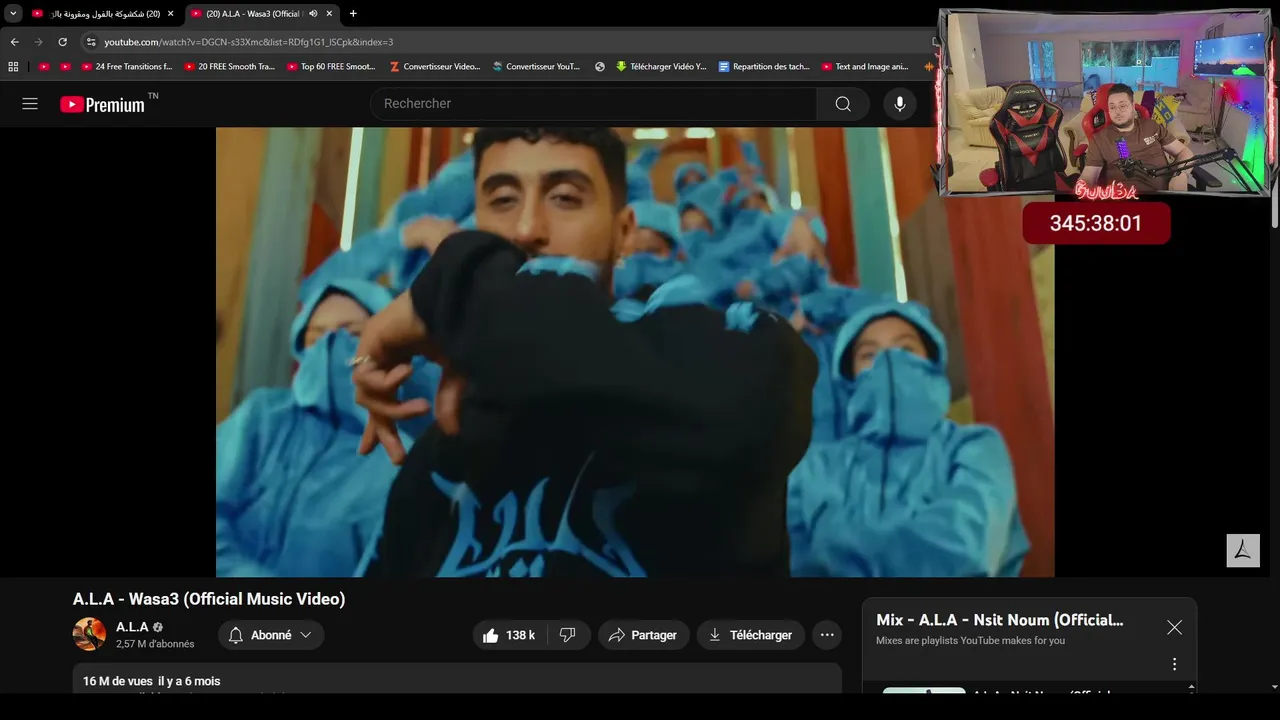Switch to the Arabic-titled first tab

(x=103, y=14)
